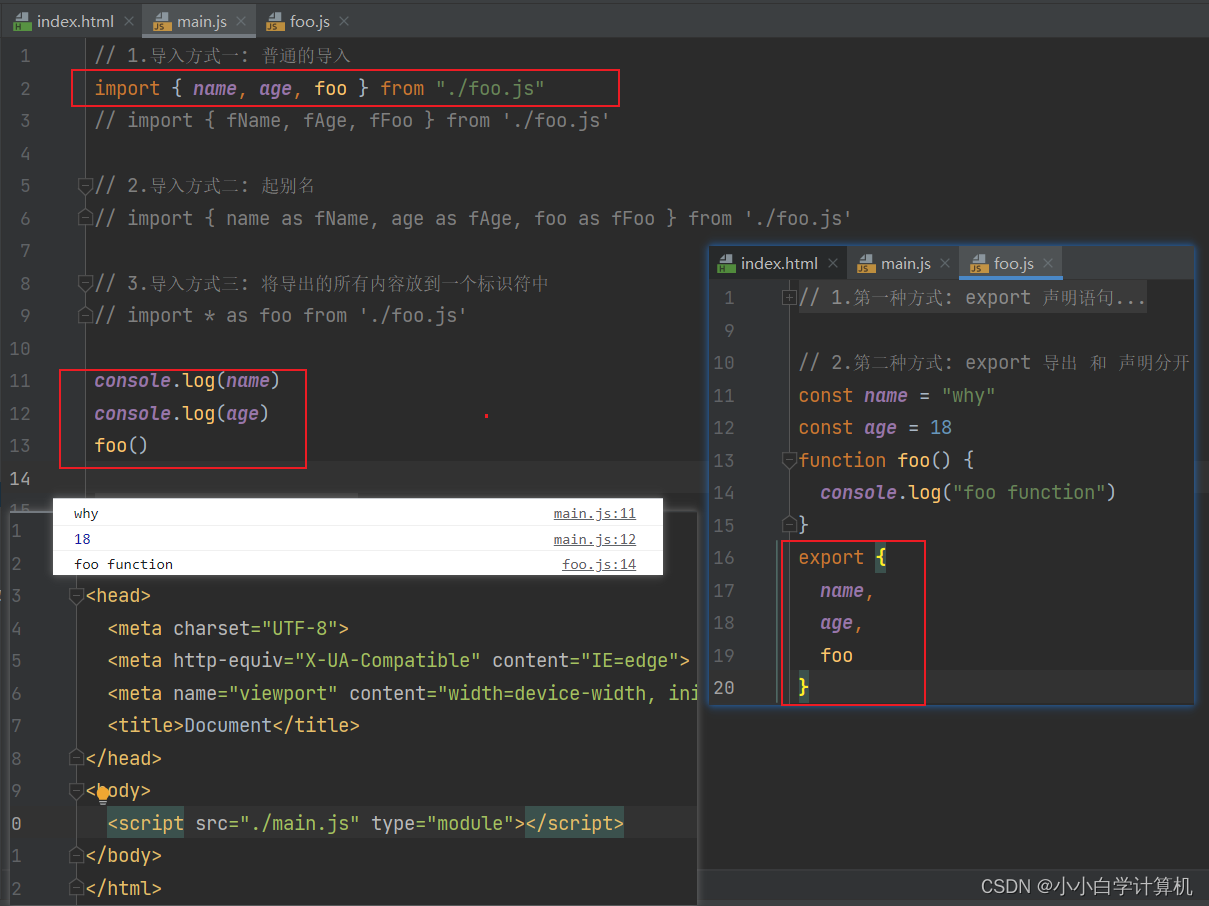The width and height of the screenshot is (1209, 906).
Task: Collapse comment block starting at '// 2.导入方式二'
Action: (85, 185)
